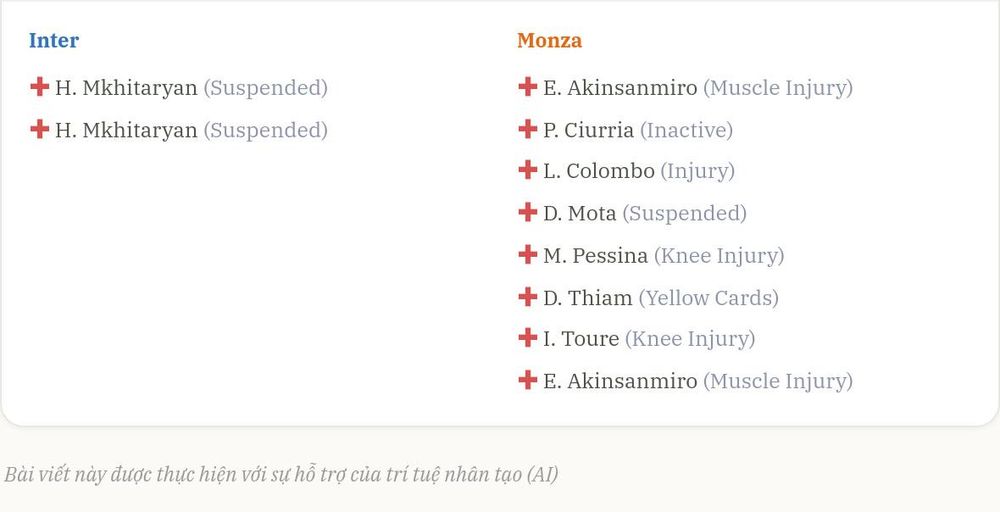Select the D. Mota player name
The image size is (1000, 512).
[x=580, y=213]
